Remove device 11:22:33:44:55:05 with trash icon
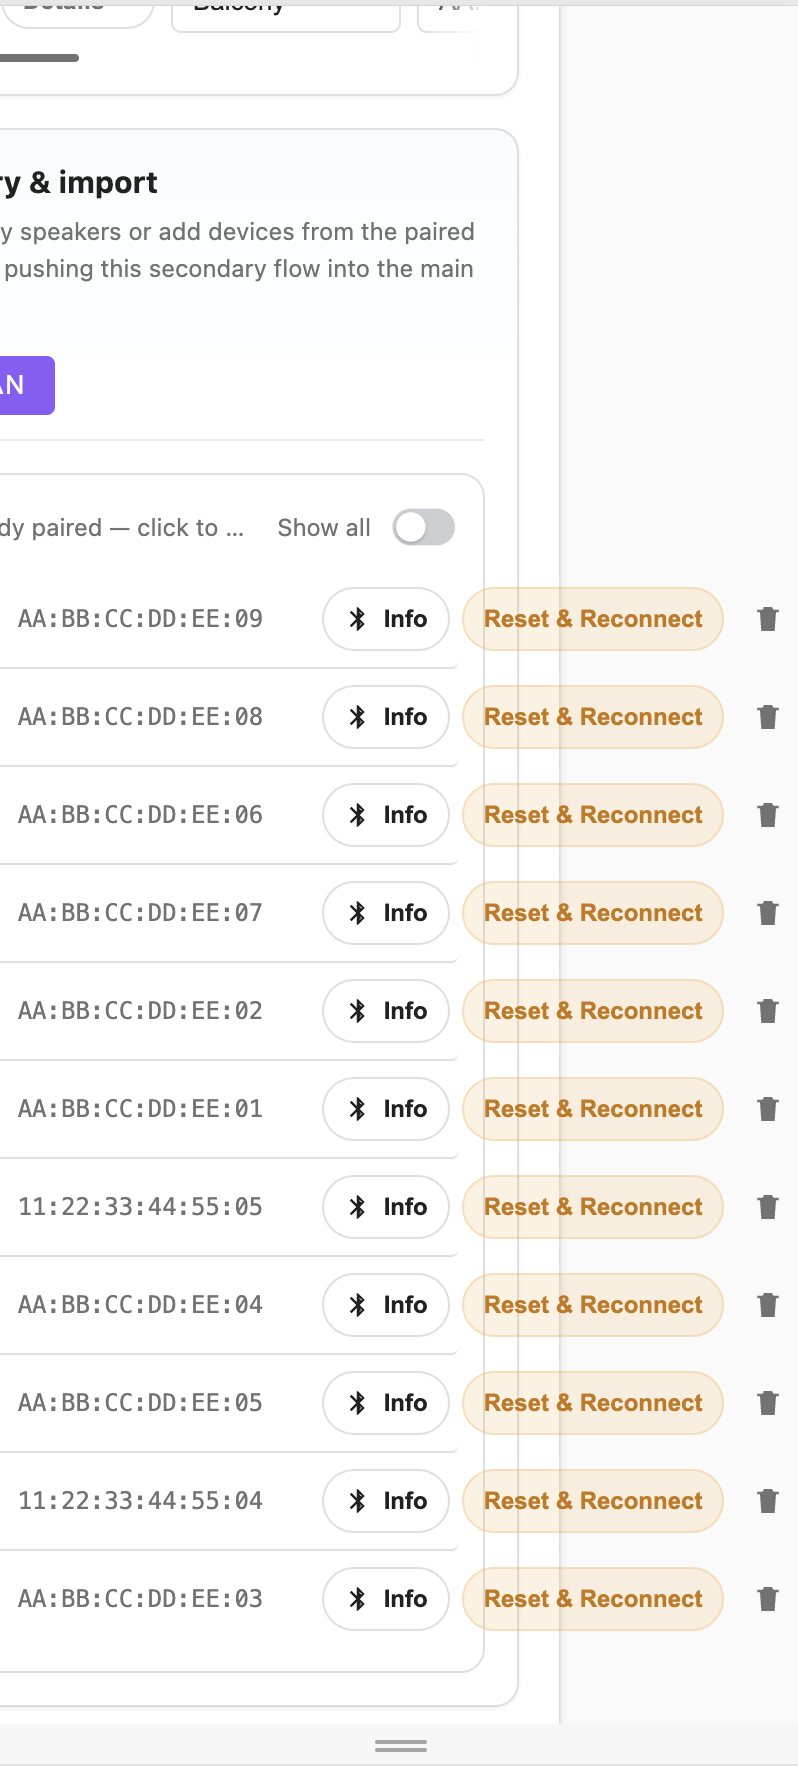The width and height of the screenshot is (798, 1766). (767, 1207)
